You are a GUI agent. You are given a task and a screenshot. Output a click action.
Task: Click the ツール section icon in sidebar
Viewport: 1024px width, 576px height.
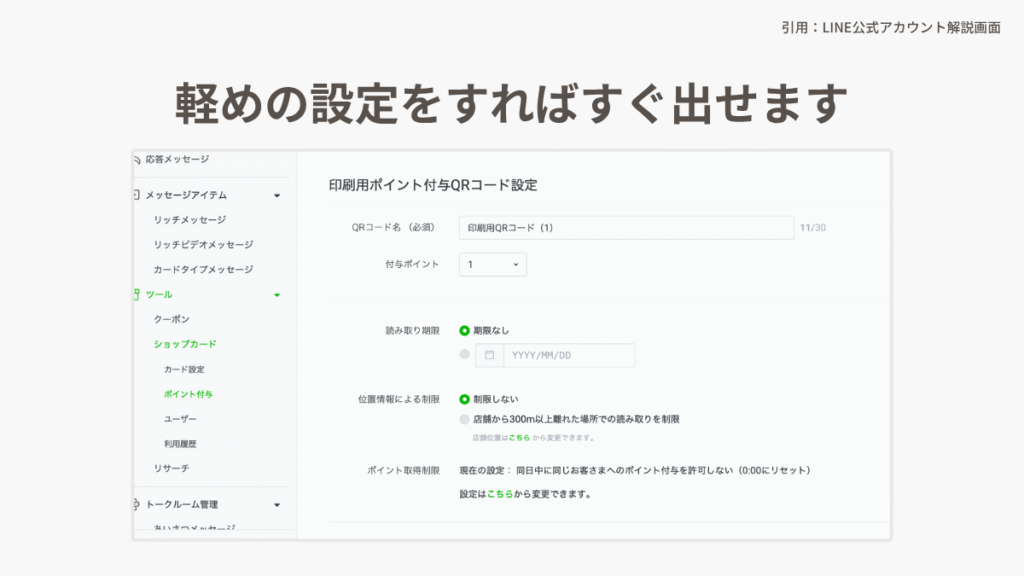coord(137,294)
